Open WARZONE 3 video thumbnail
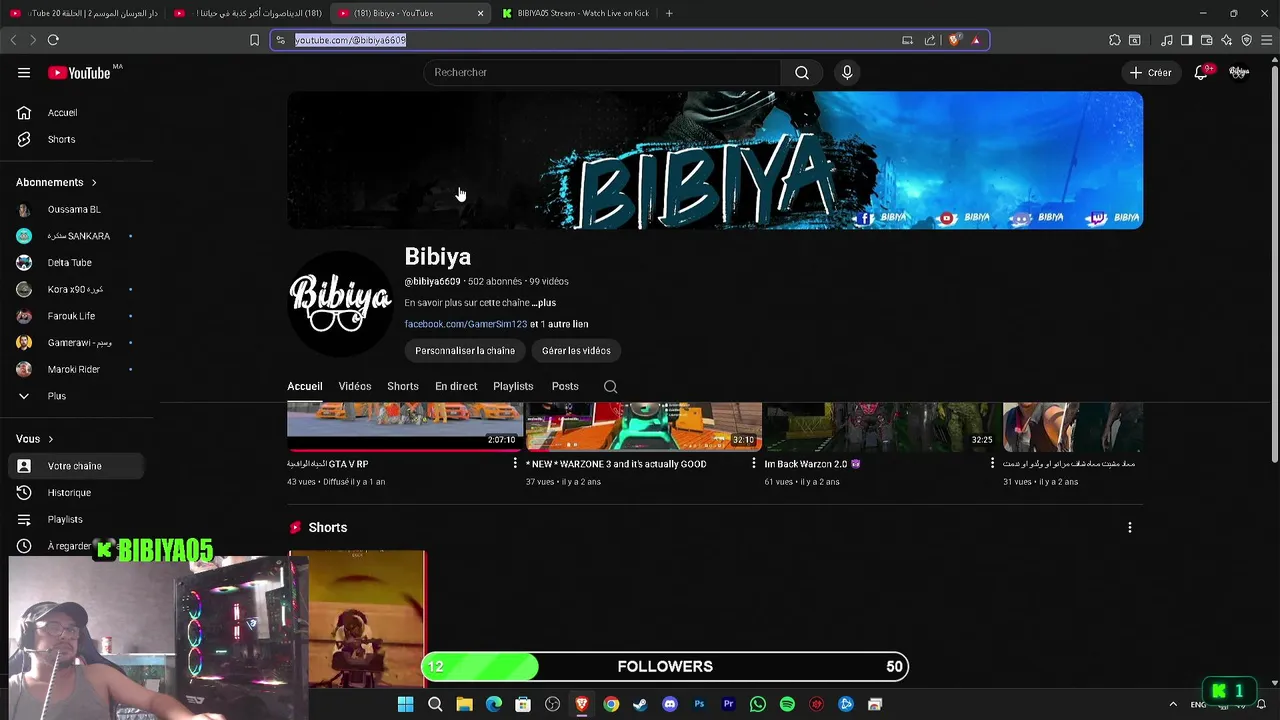Viewport: 1280px width, 720px height. [x=644, y=426]
